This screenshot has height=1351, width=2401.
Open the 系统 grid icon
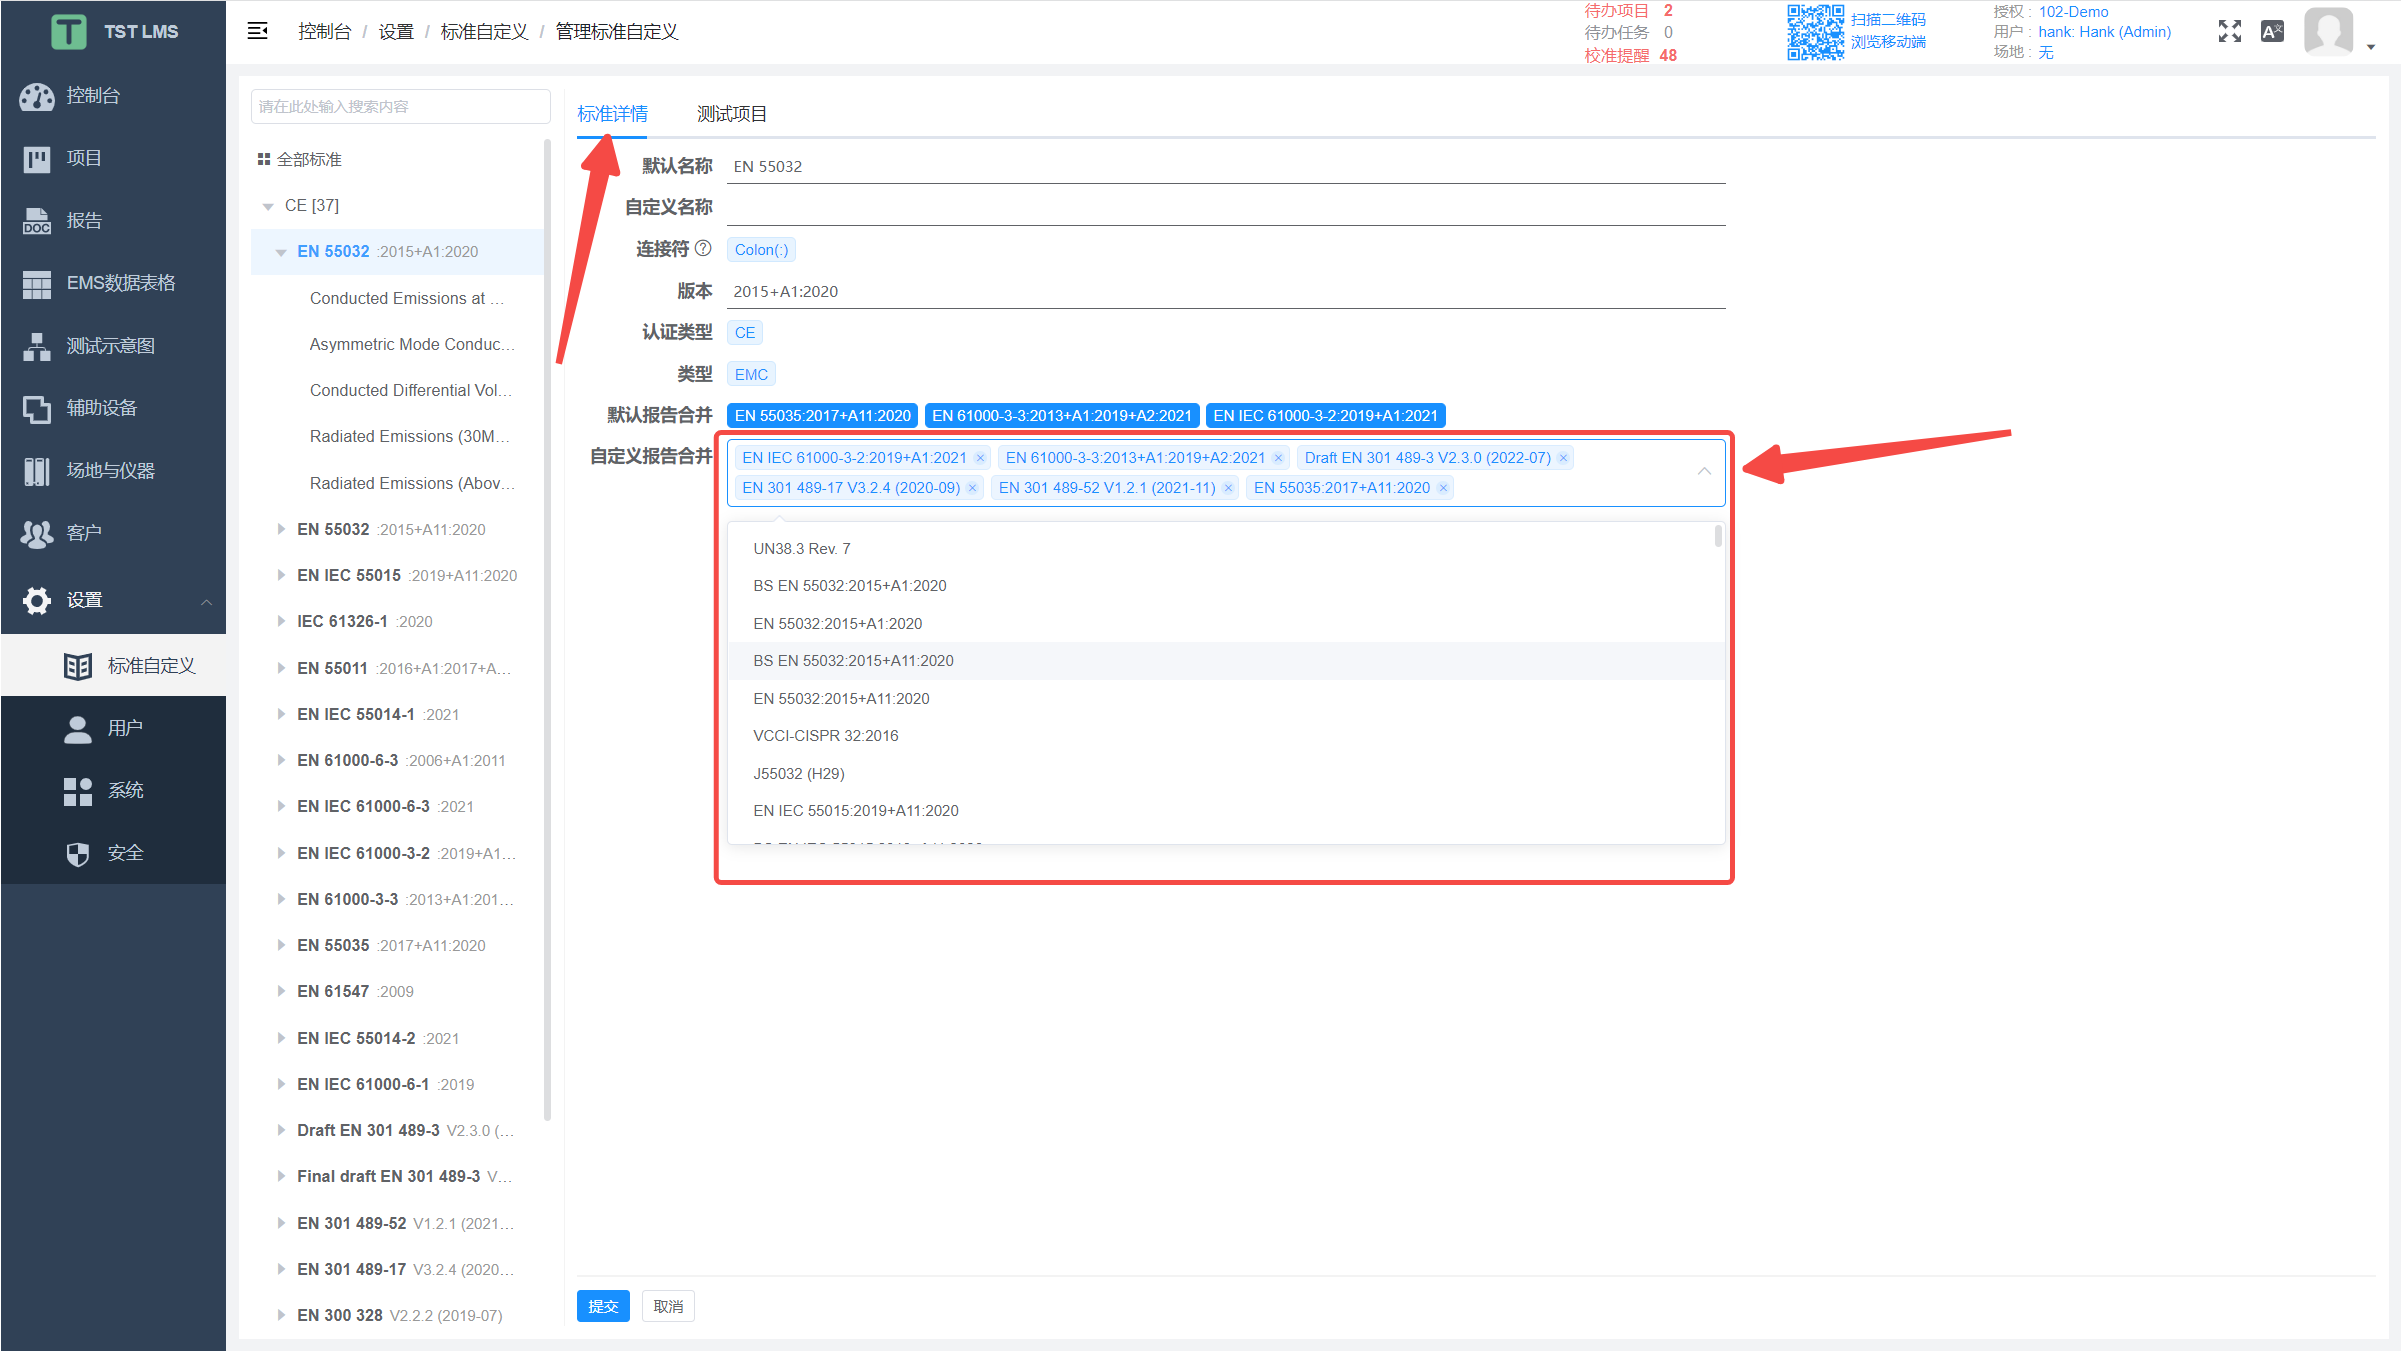tap(78, 791)
